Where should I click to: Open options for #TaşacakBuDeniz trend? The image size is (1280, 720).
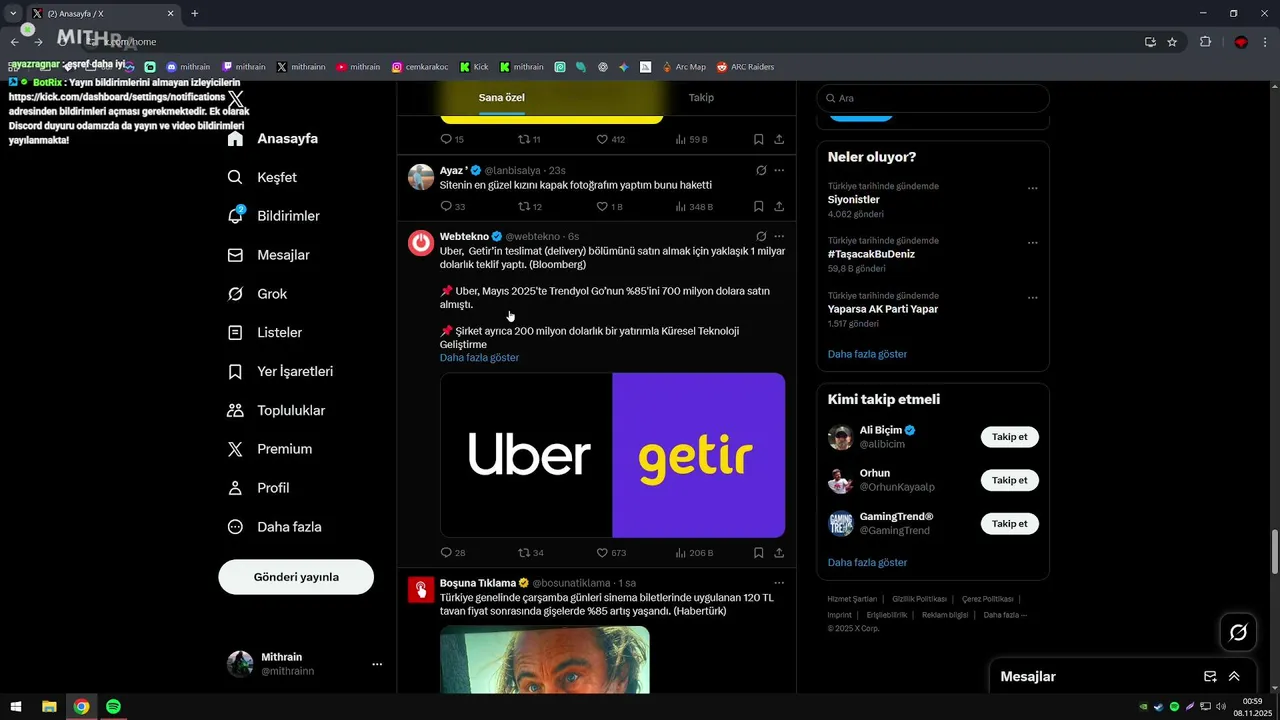coord(1033,243)
